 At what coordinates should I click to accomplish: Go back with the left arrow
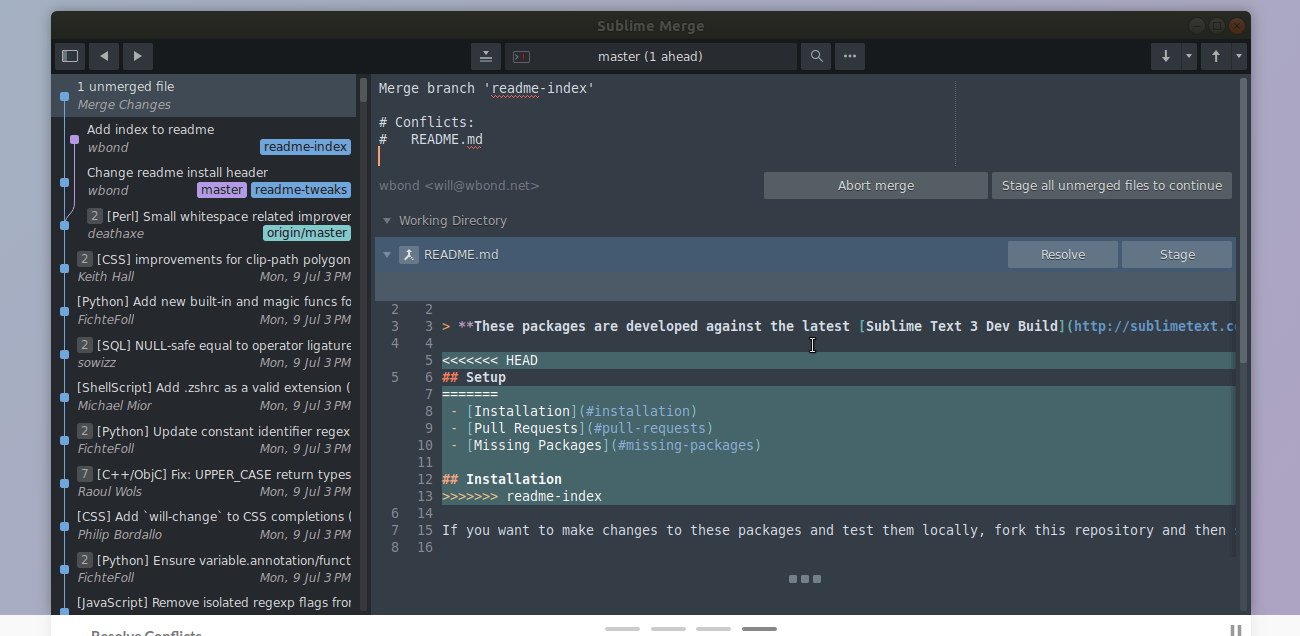[x=104, y=56]
